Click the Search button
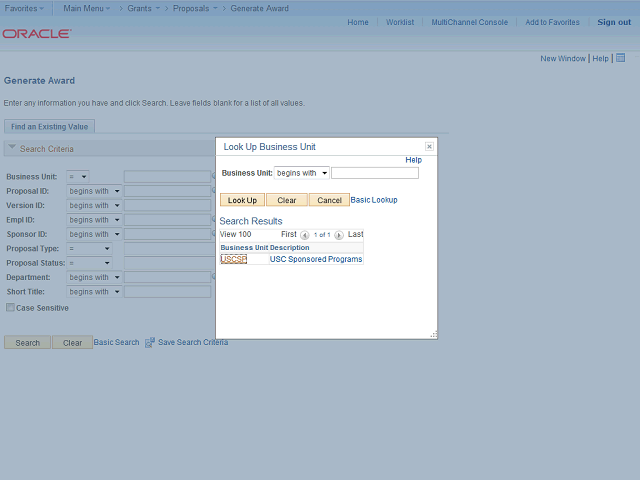This screenshot has height=480, width=640. click(27, 342)
